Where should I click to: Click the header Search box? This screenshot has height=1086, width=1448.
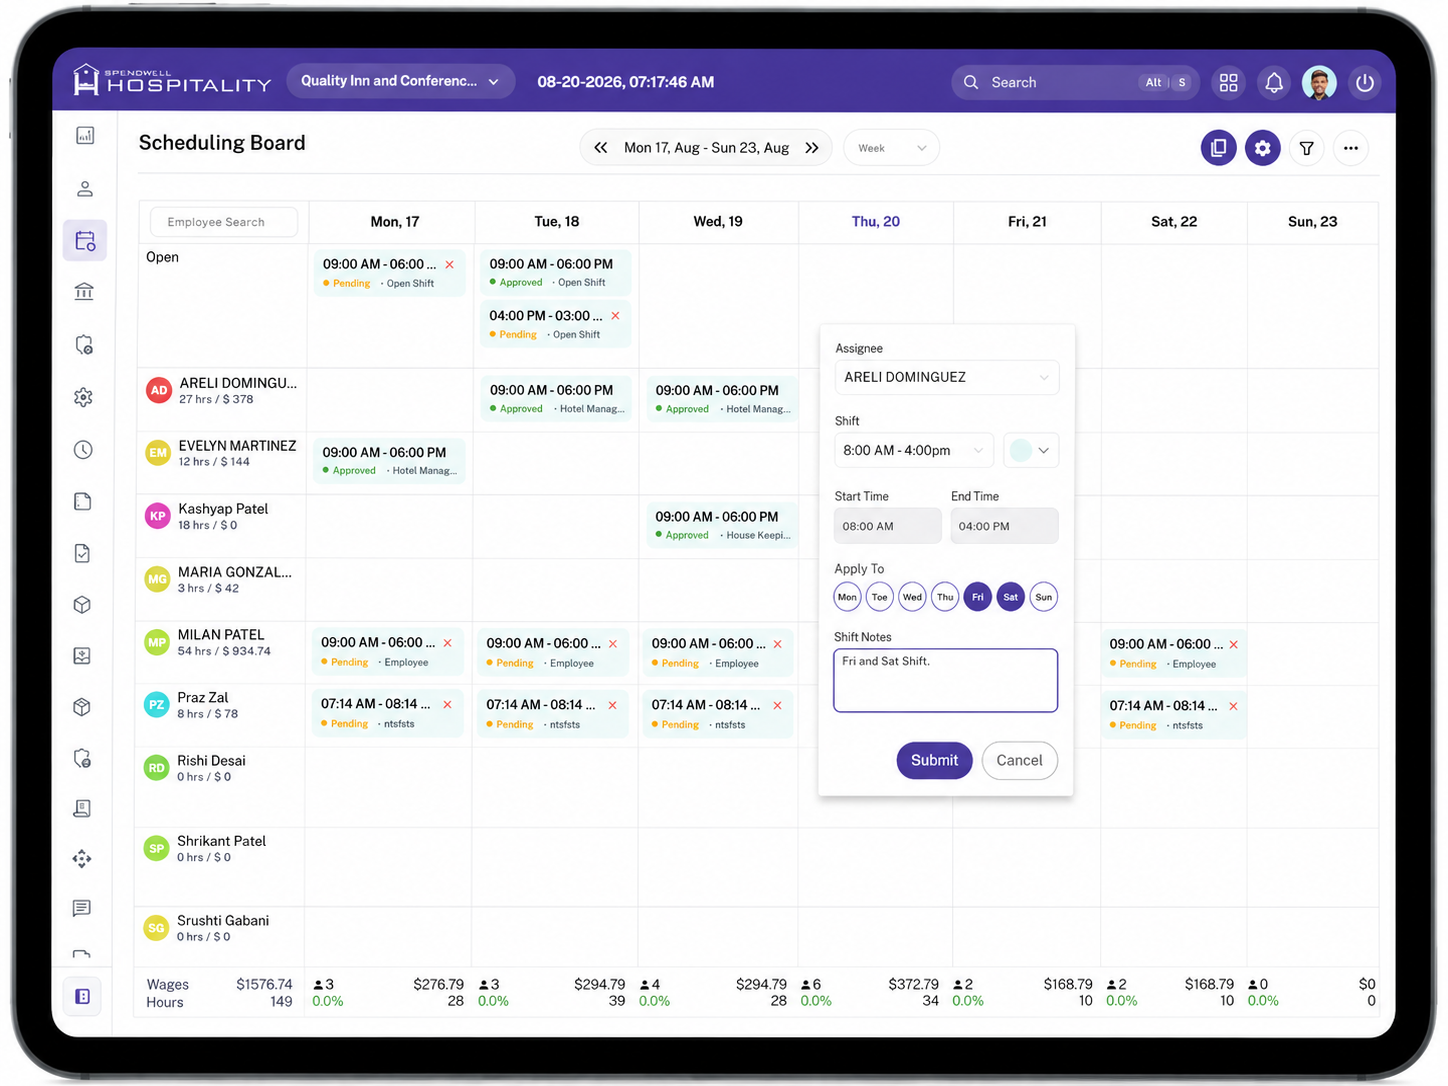click(1074, 83)
